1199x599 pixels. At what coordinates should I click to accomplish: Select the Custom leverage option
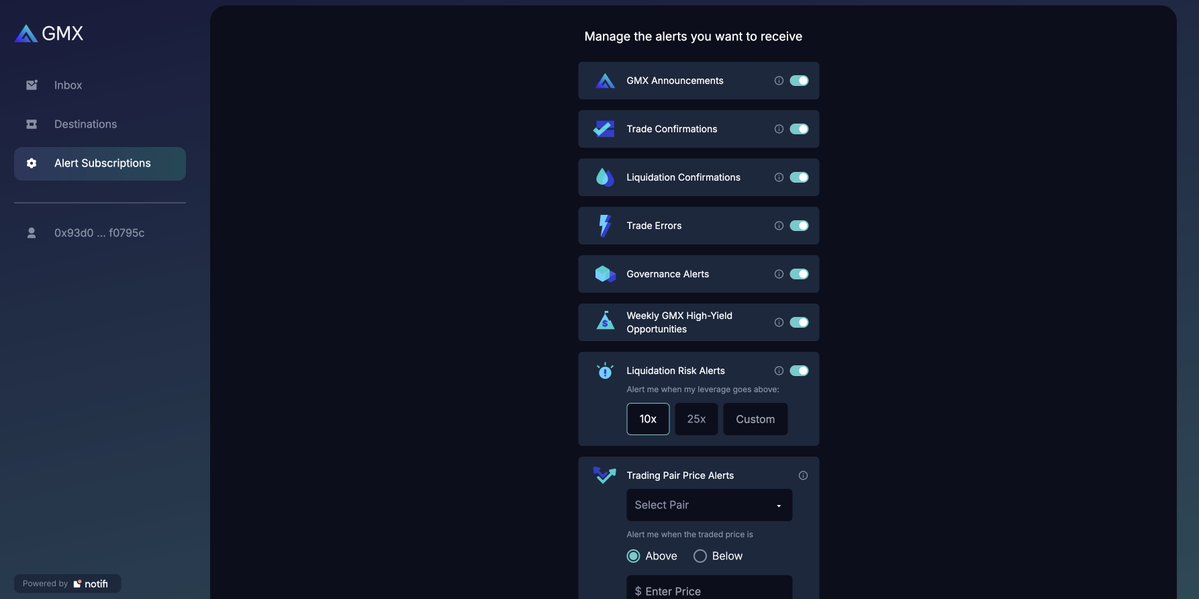coord(755,419)
